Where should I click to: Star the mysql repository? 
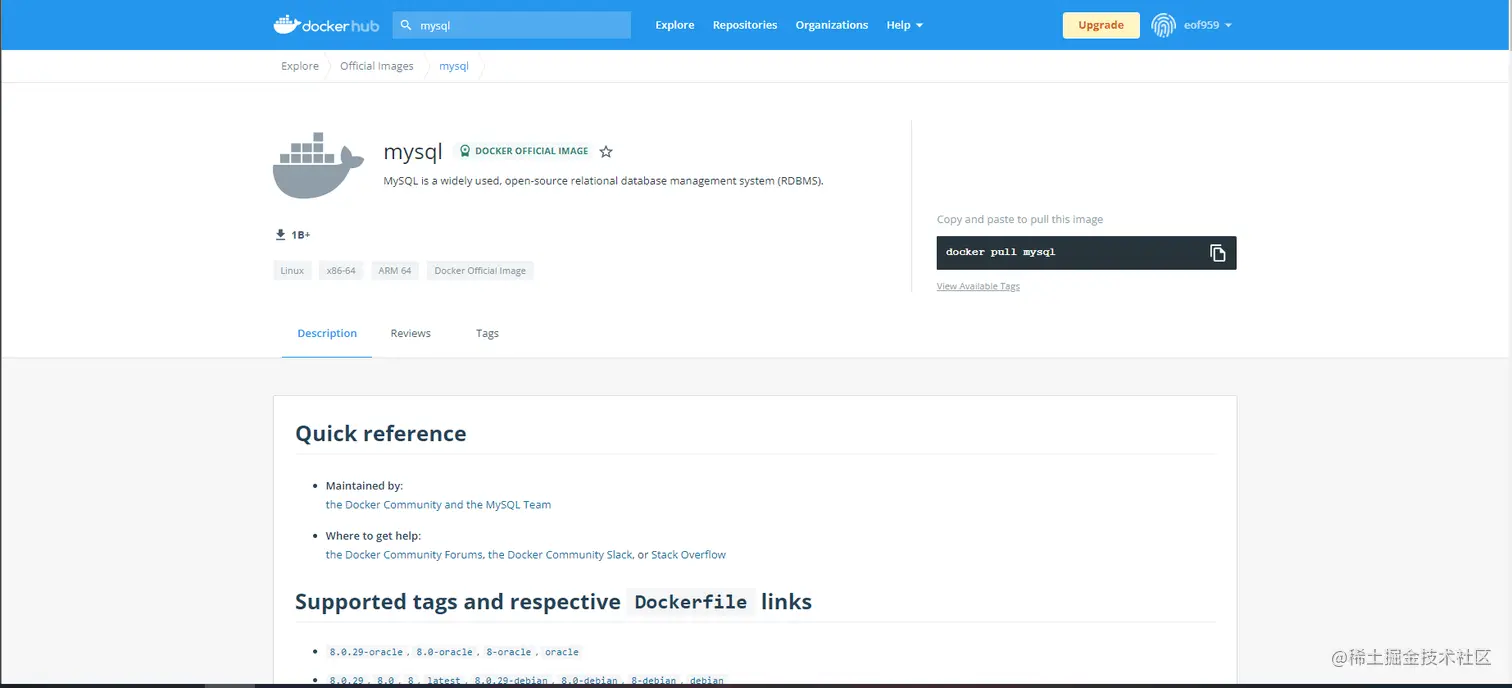click(606, 152)
